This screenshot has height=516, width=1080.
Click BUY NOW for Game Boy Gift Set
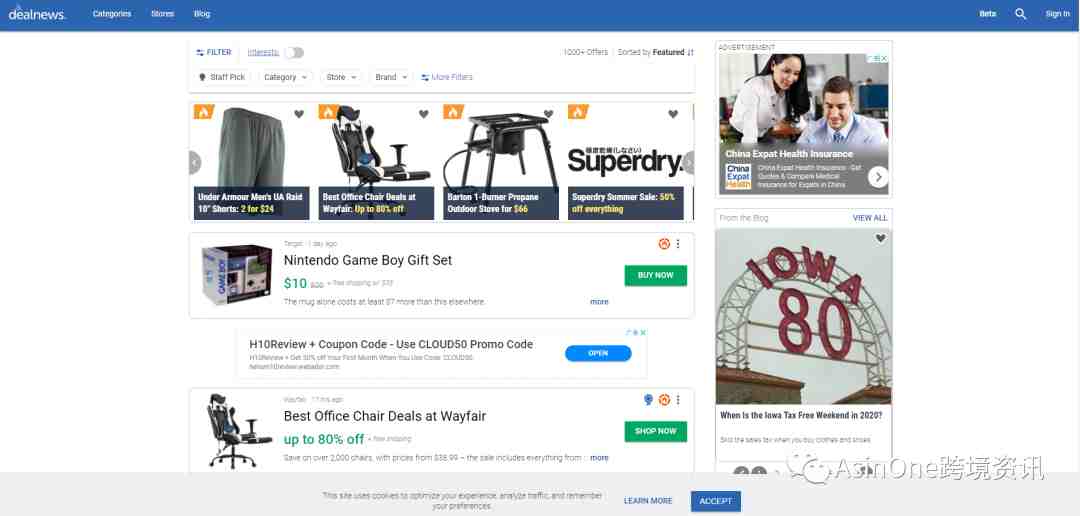(656, 276)
